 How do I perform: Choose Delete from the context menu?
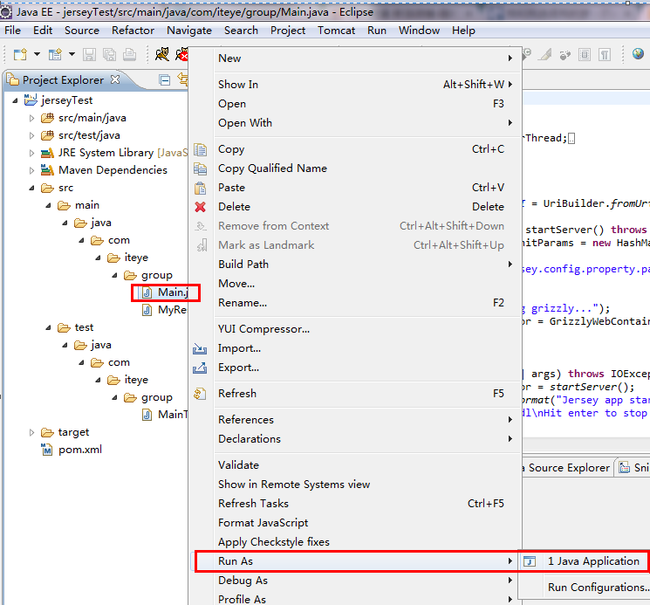click(355, 207)
